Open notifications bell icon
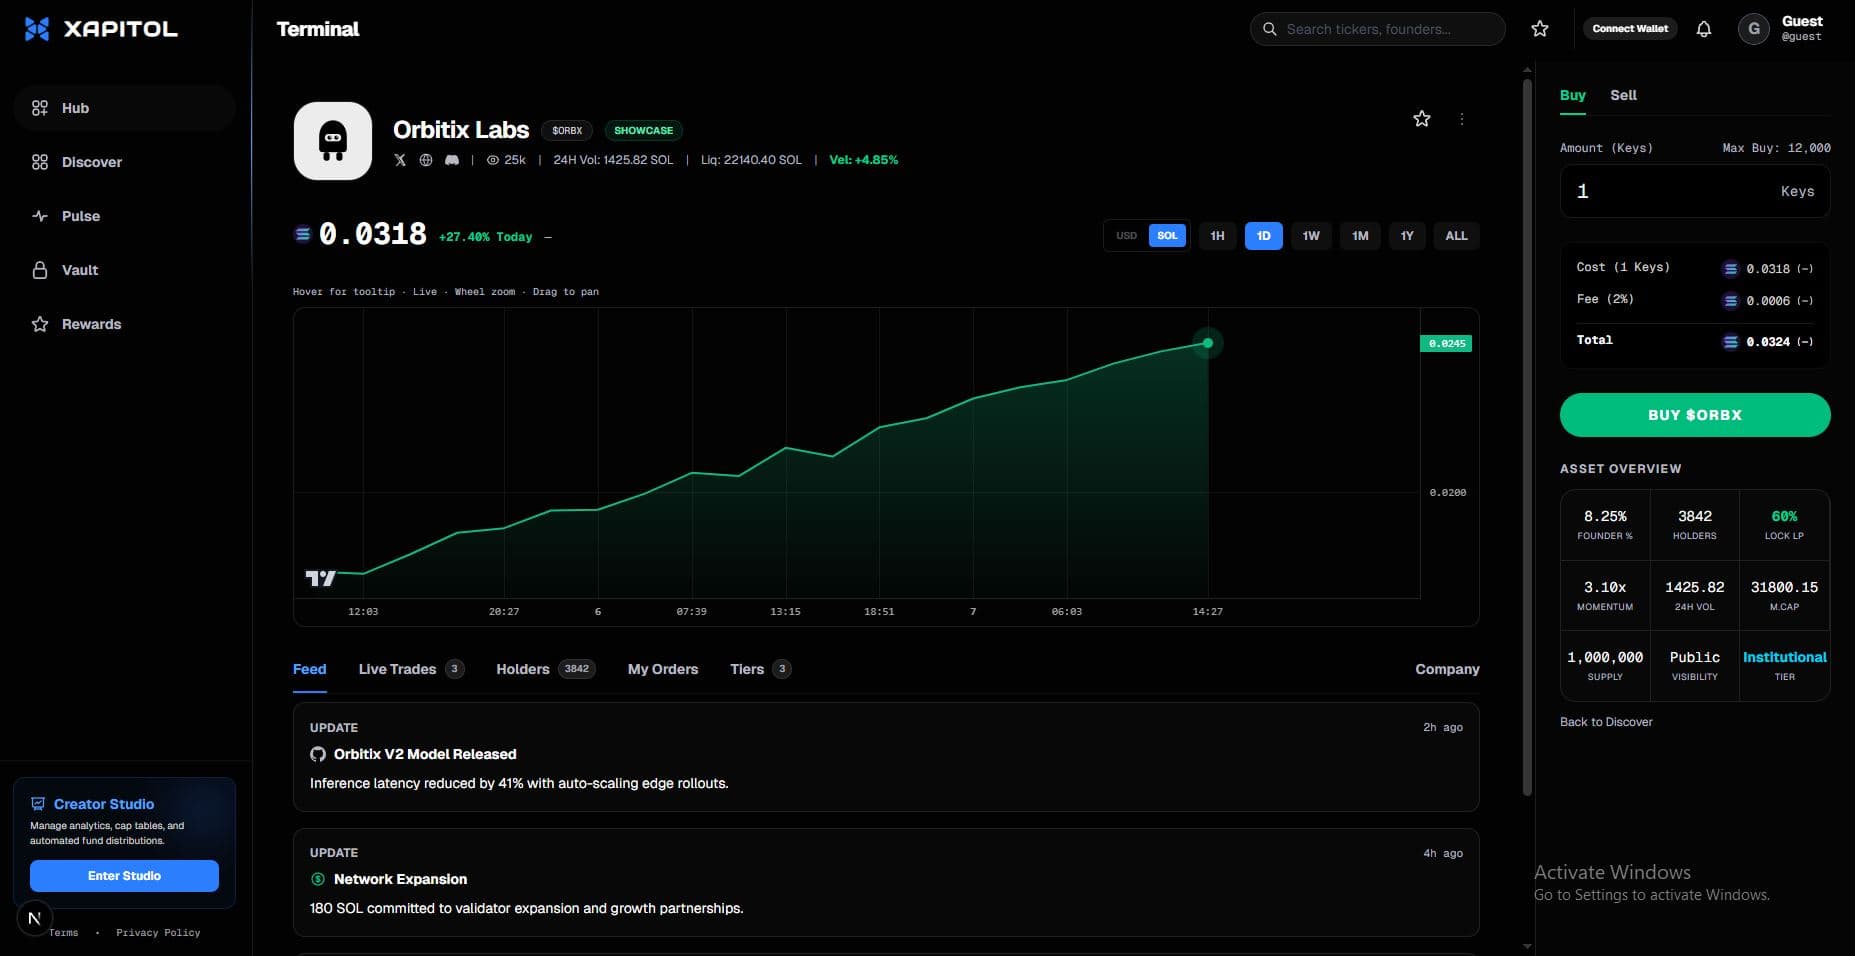This screenshot has height=956, width=1855. click(x=1704, y=29)
